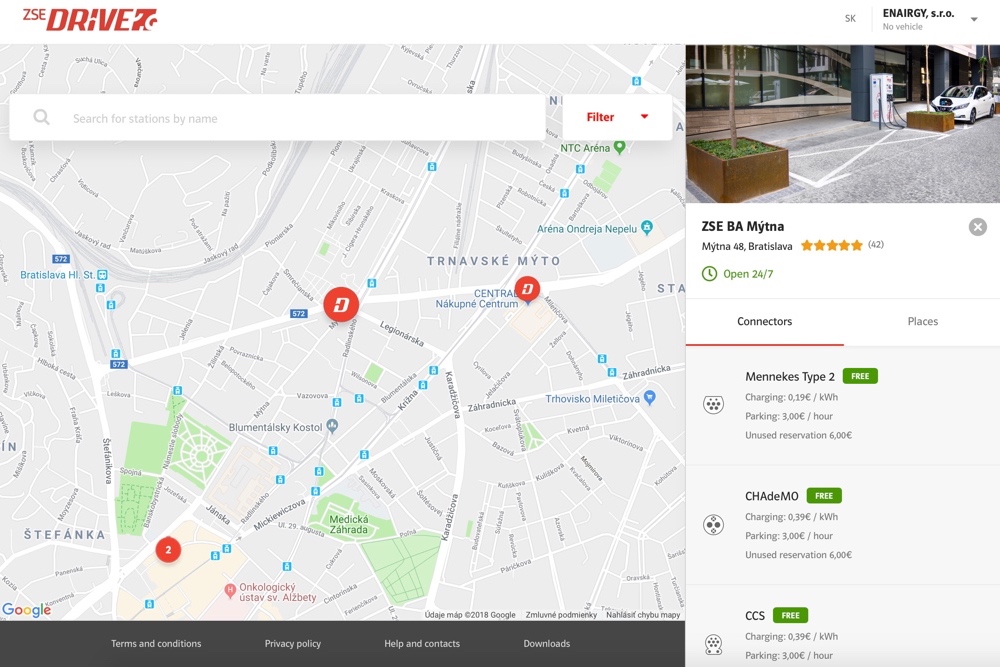Select the CCS connector name

tap(754, 616)
